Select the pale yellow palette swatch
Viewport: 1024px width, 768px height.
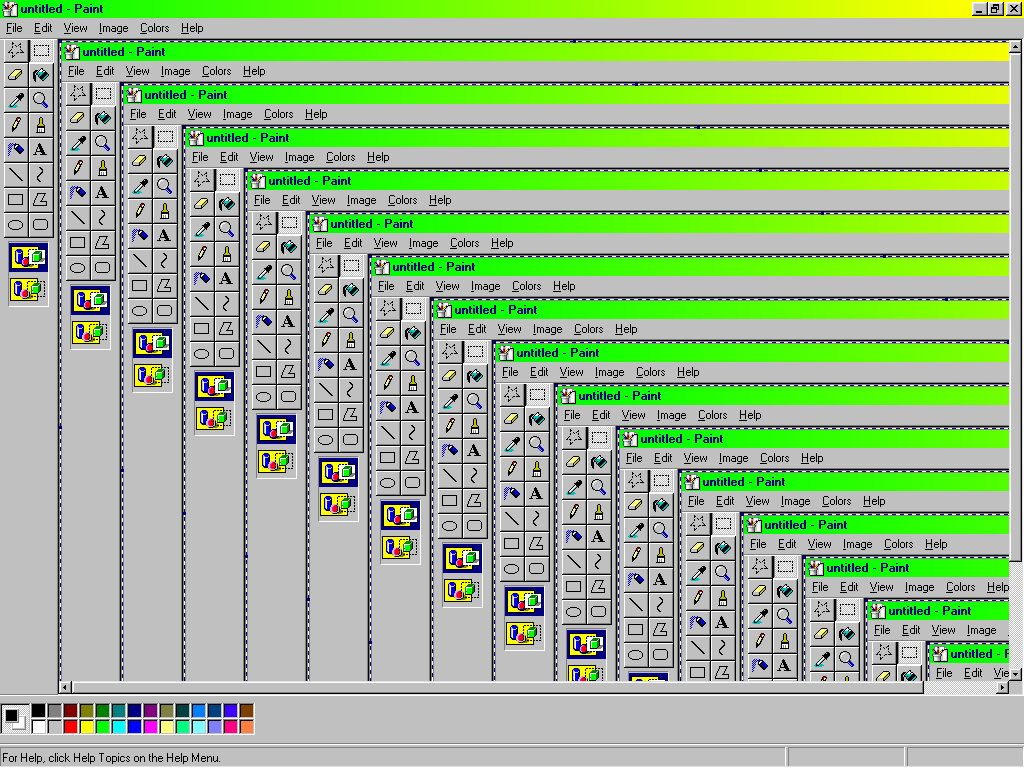click(x=167, y=726)
